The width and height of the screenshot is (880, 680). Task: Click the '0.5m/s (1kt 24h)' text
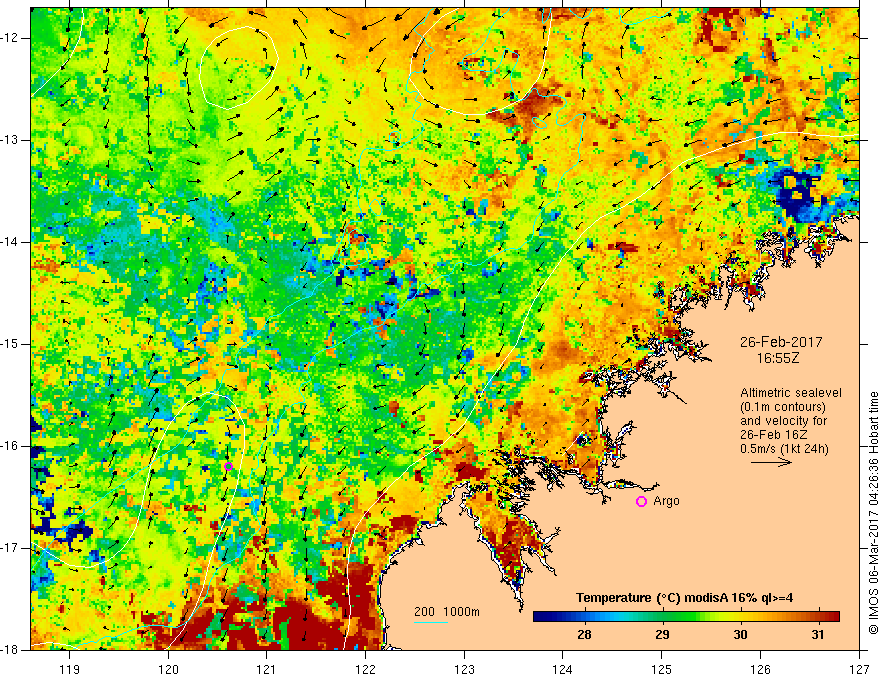point(784,449)
